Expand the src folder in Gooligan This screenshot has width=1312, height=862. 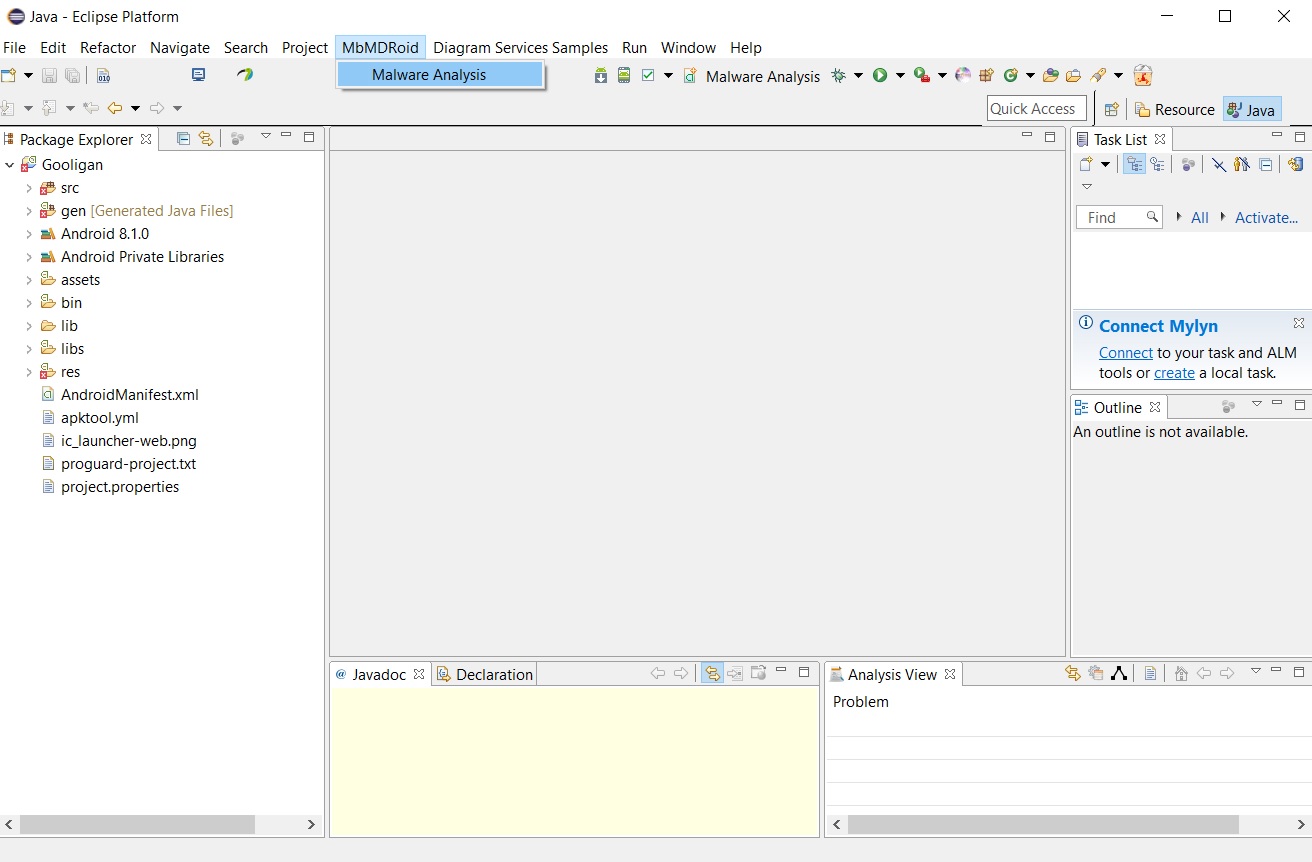point(29,188)
